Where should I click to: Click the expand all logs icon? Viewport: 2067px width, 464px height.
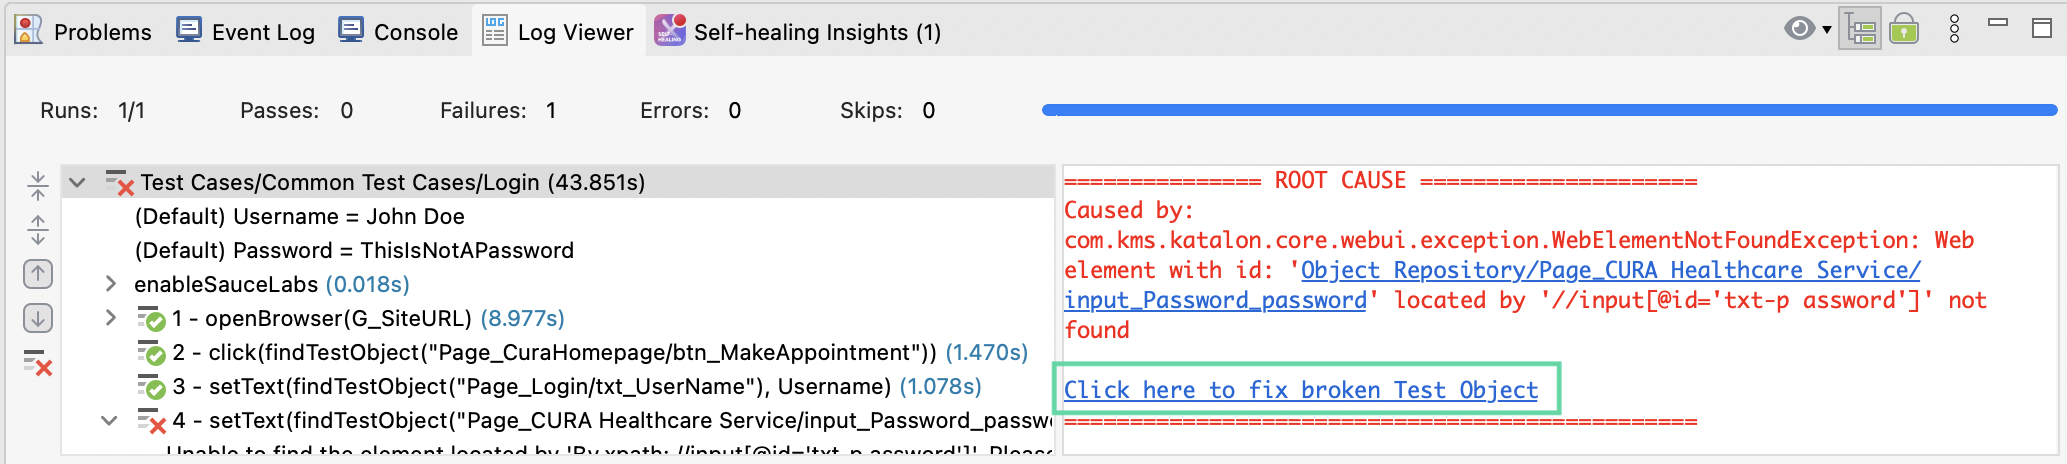(x=38, y=230)
